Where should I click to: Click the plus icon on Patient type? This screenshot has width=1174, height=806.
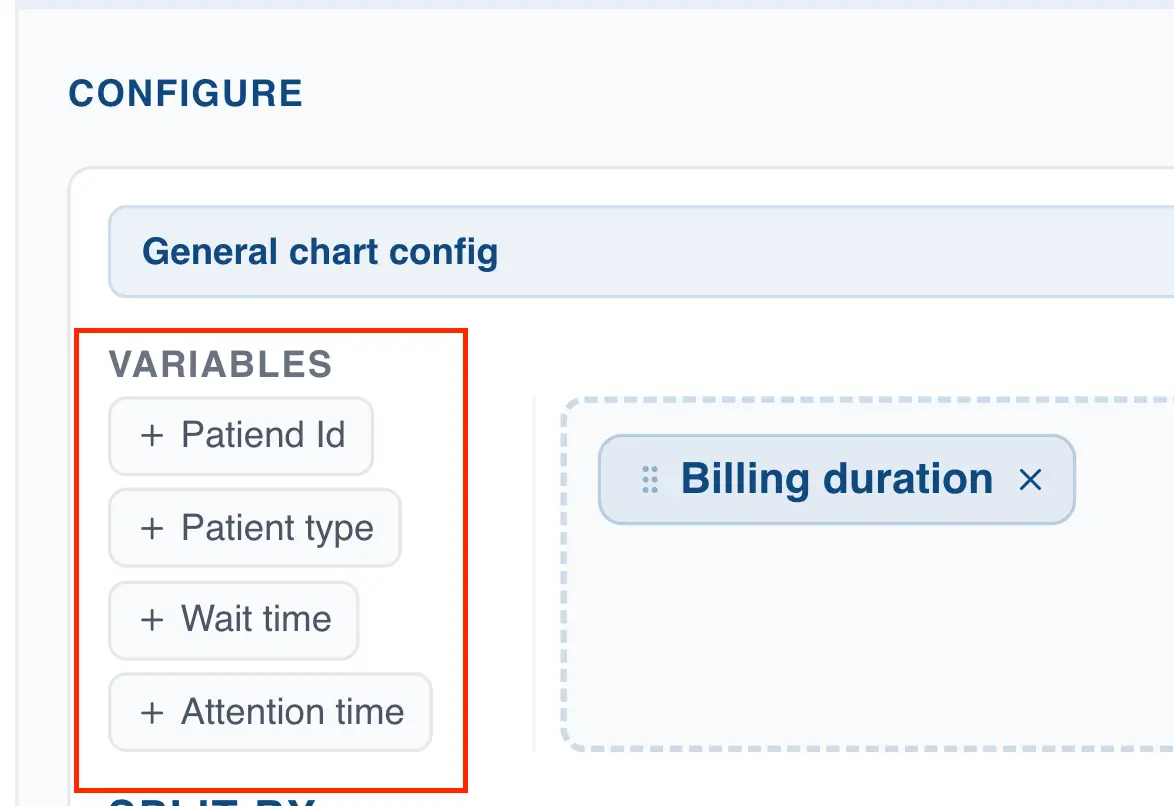(x=153, y=527)
